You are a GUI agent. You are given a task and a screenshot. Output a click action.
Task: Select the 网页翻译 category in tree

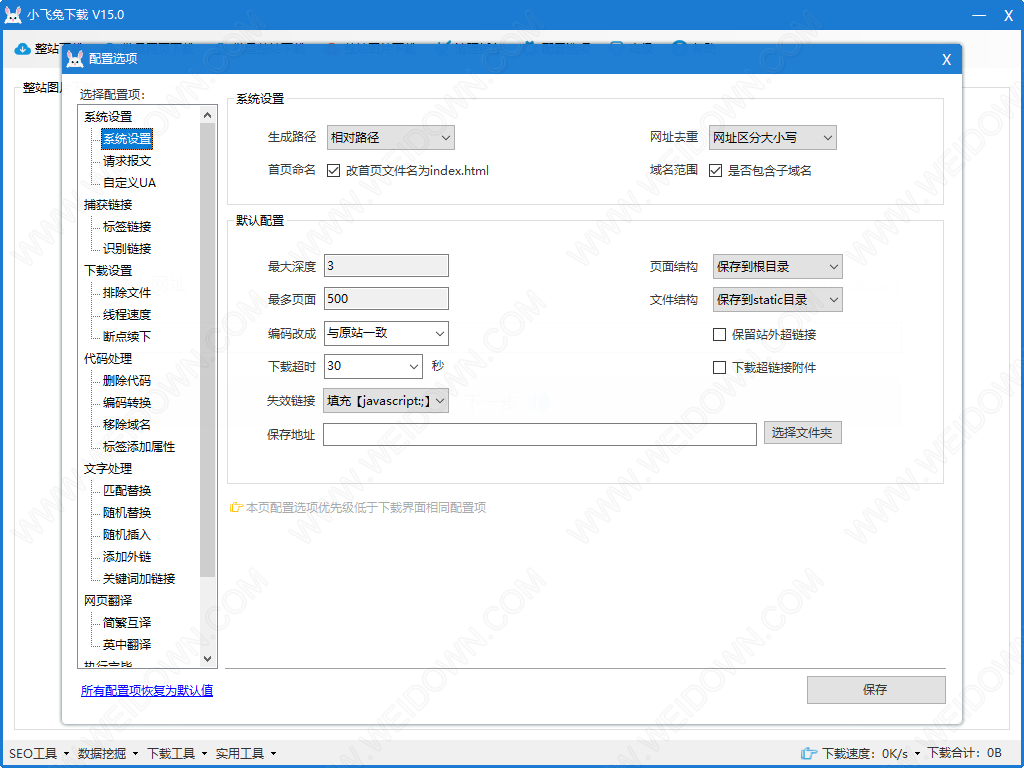coord(108,600)
